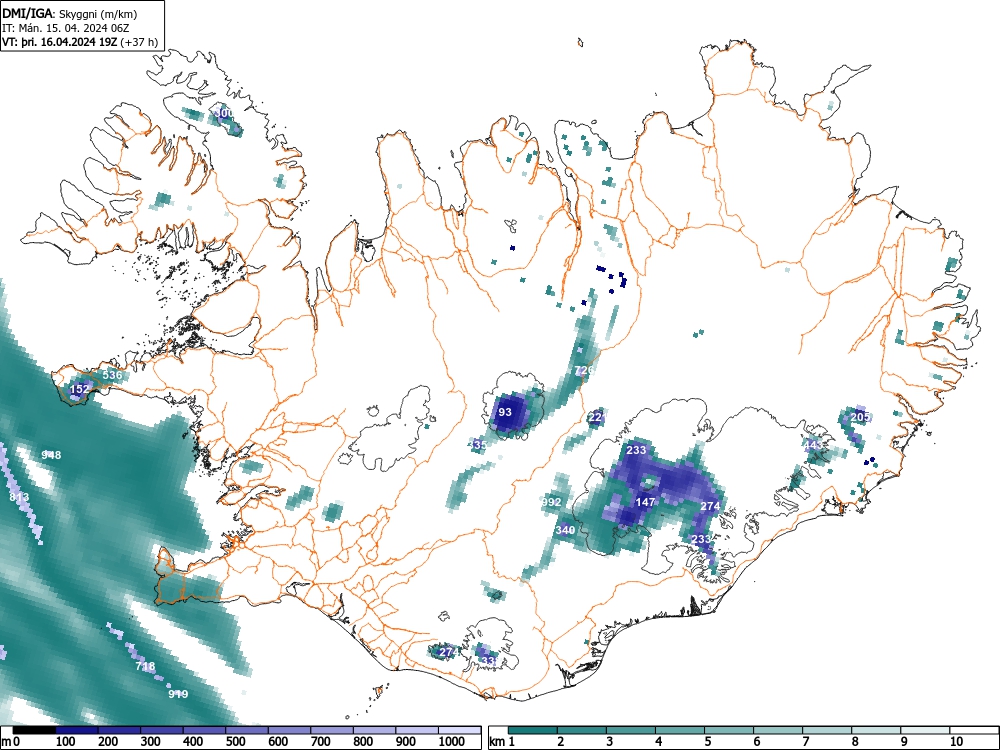The width and height of the screenshot is (1000, 750).
Task: Click the 6 label on the km scale
Action: [757, 742]
